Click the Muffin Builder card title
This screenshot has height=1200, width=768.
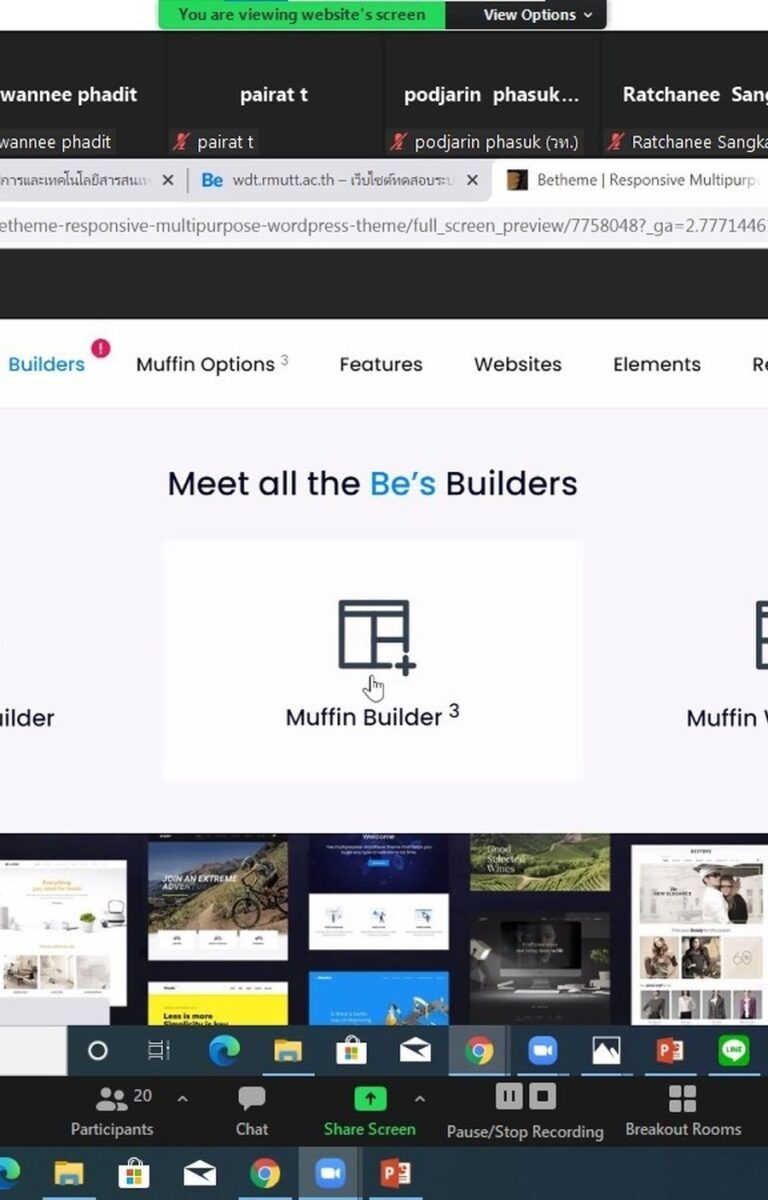(x=373, y=717)
